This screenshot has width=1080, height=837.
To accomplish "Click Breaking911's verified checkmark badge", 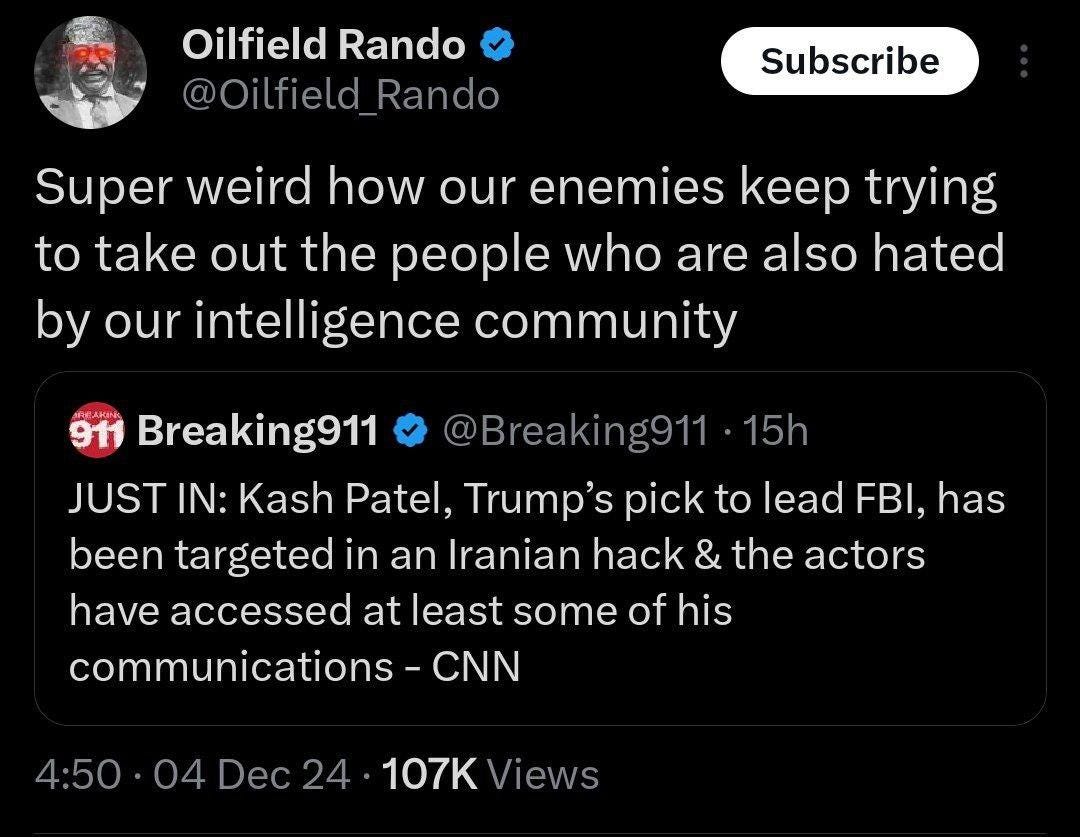I will pyautogui.click(x=410, y=431).
